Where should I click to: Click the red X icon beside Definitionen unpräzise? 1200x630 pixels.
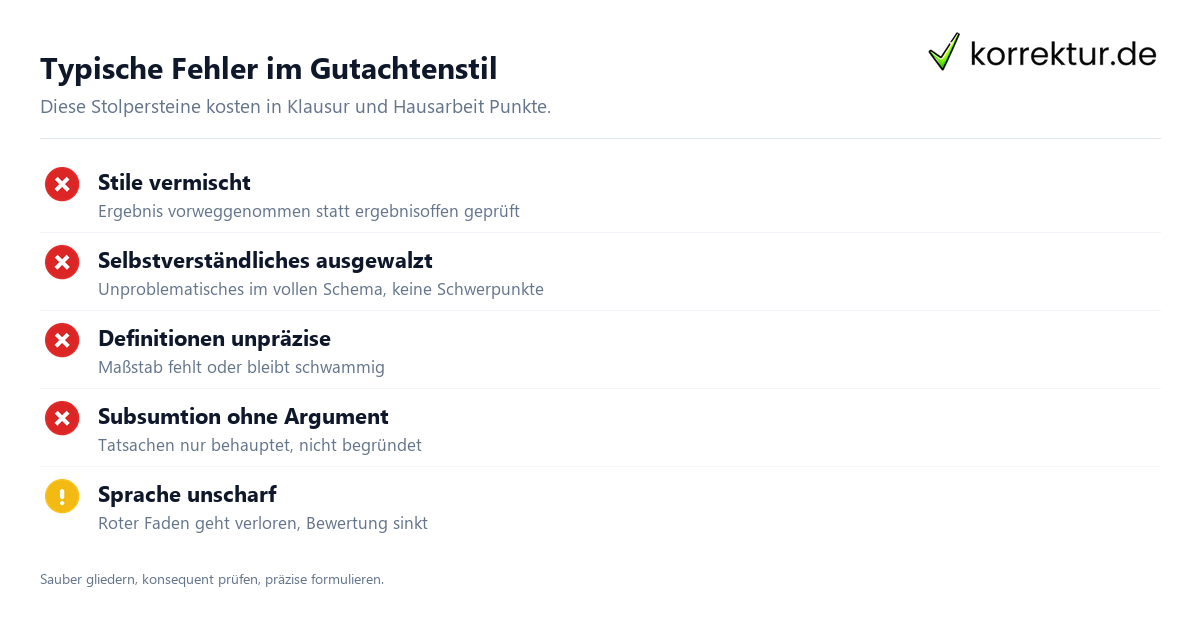click(62, 340)
